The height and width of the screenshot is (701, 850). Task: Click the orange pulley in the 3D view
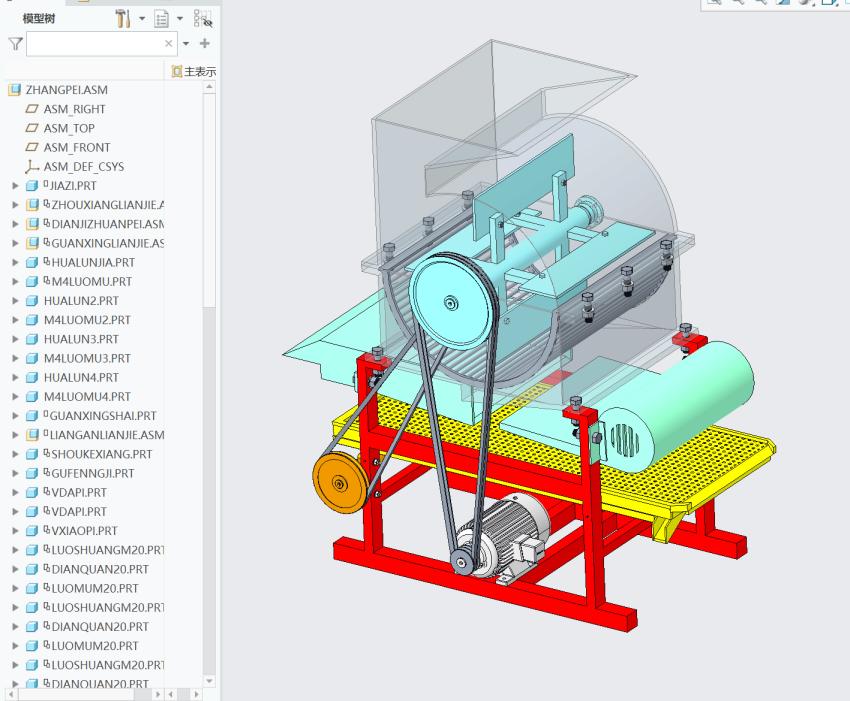tap(339, 482)
